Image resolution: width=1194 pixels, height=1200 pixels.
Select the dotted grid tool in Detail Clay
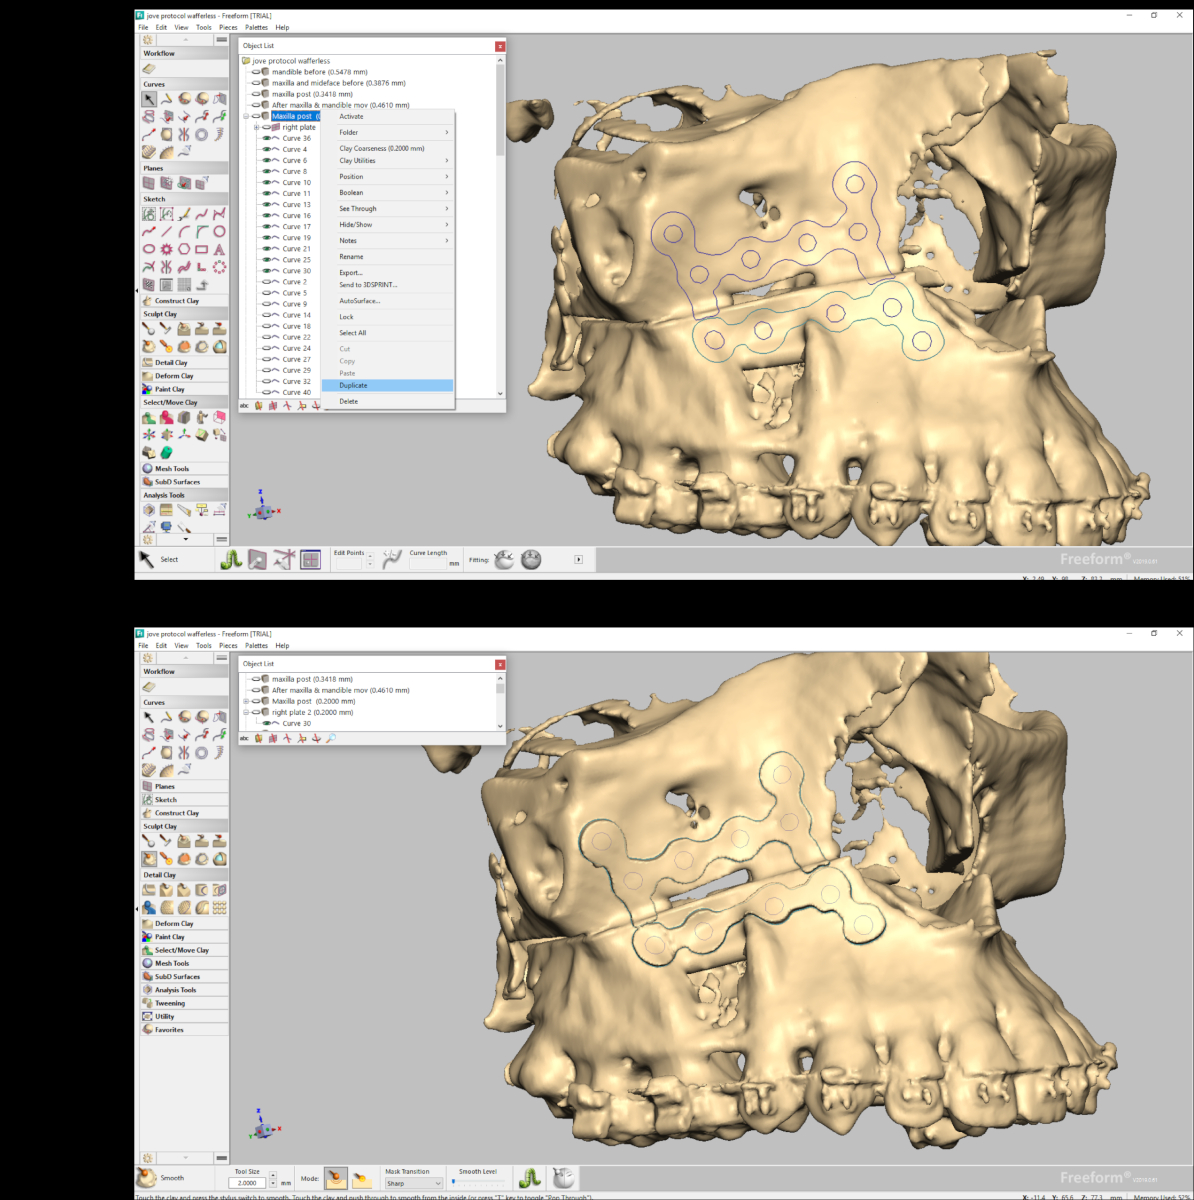[x=219, y=907]
